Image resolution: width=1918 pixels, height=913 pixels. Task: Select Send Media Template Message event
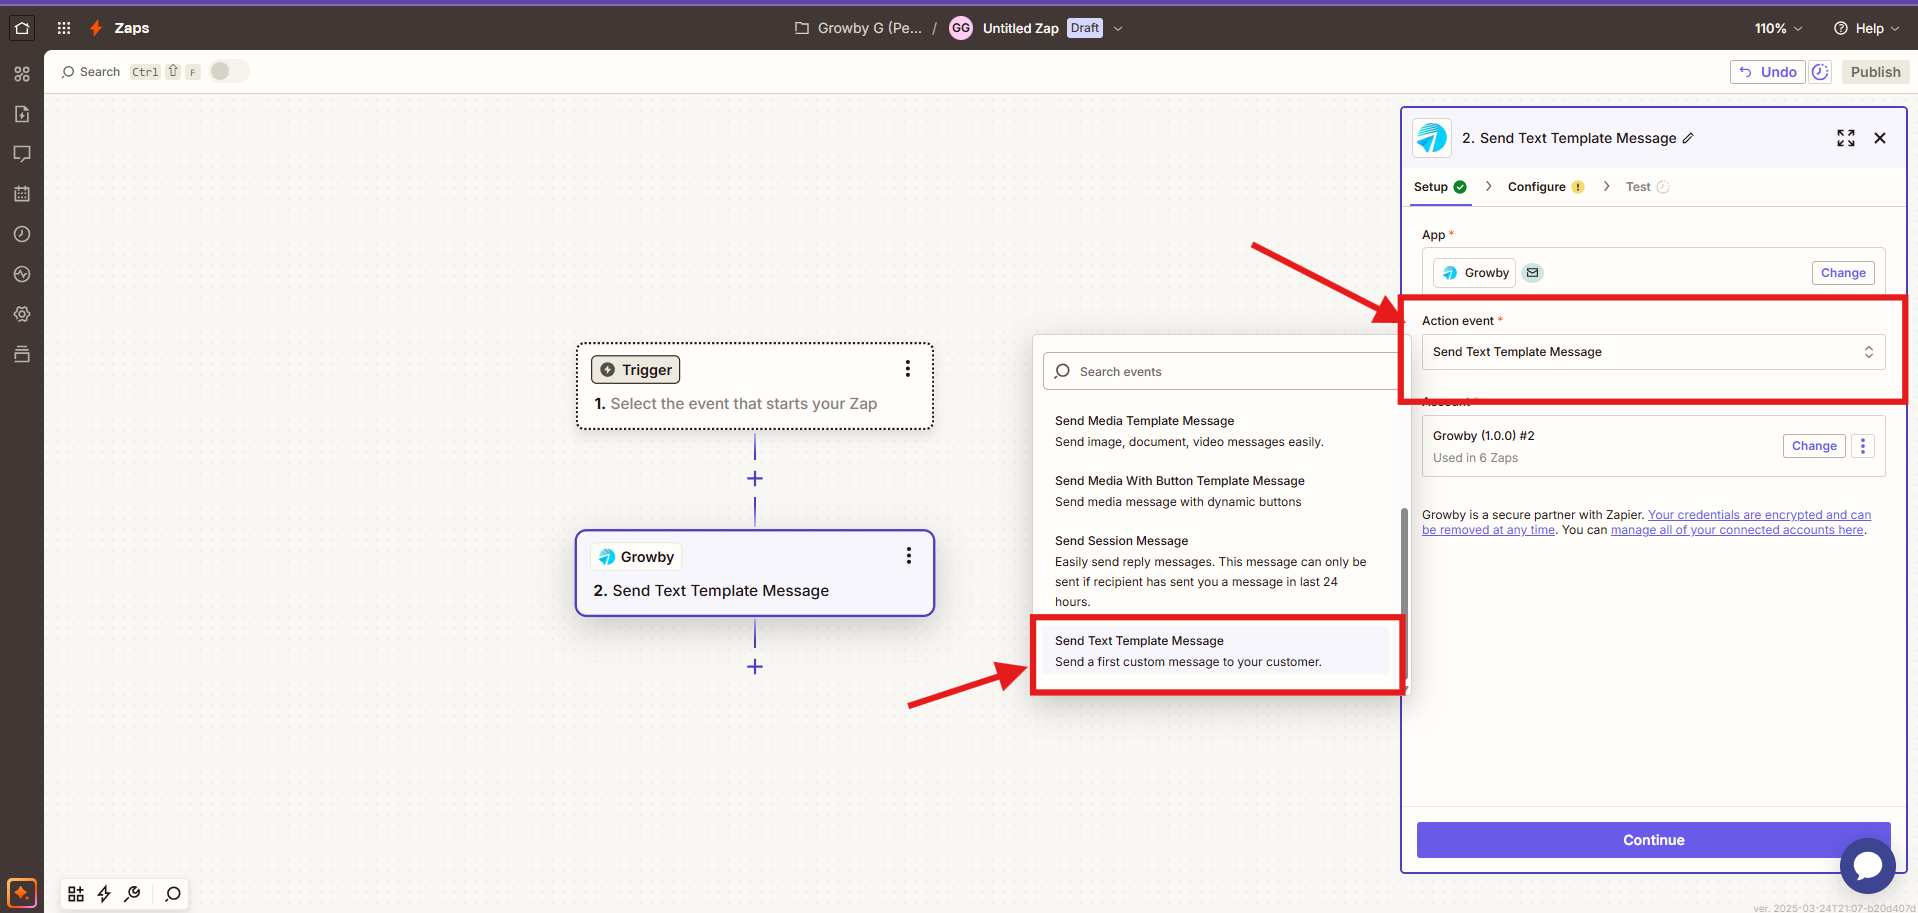(x=1217, y=431)
